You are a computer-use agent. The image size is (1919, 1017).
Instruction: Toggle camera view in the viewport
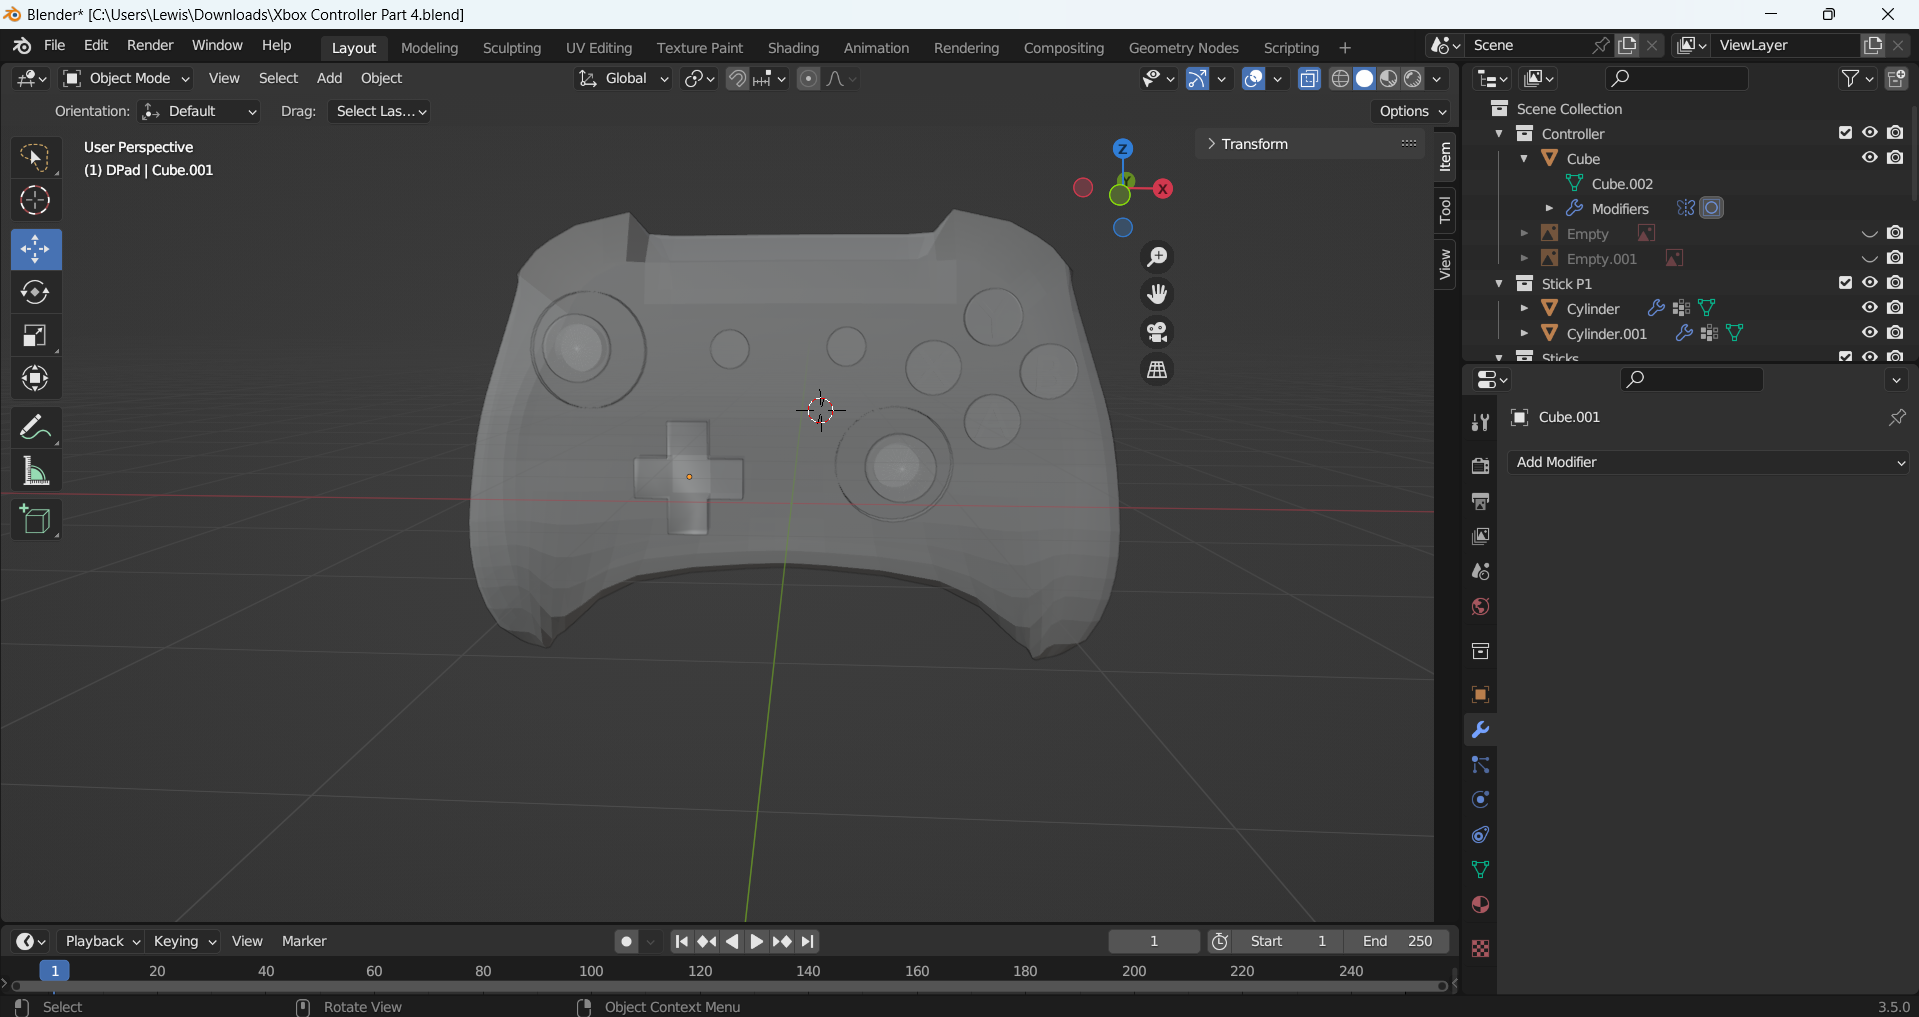coord(1157,332)
